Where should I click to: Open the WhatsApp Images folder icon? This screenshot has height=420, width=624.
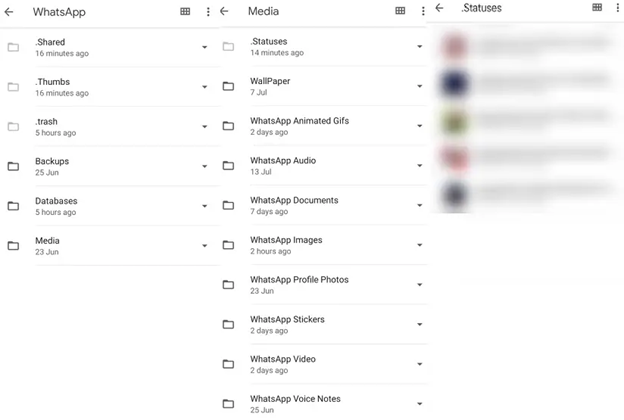tap(228, 245)
